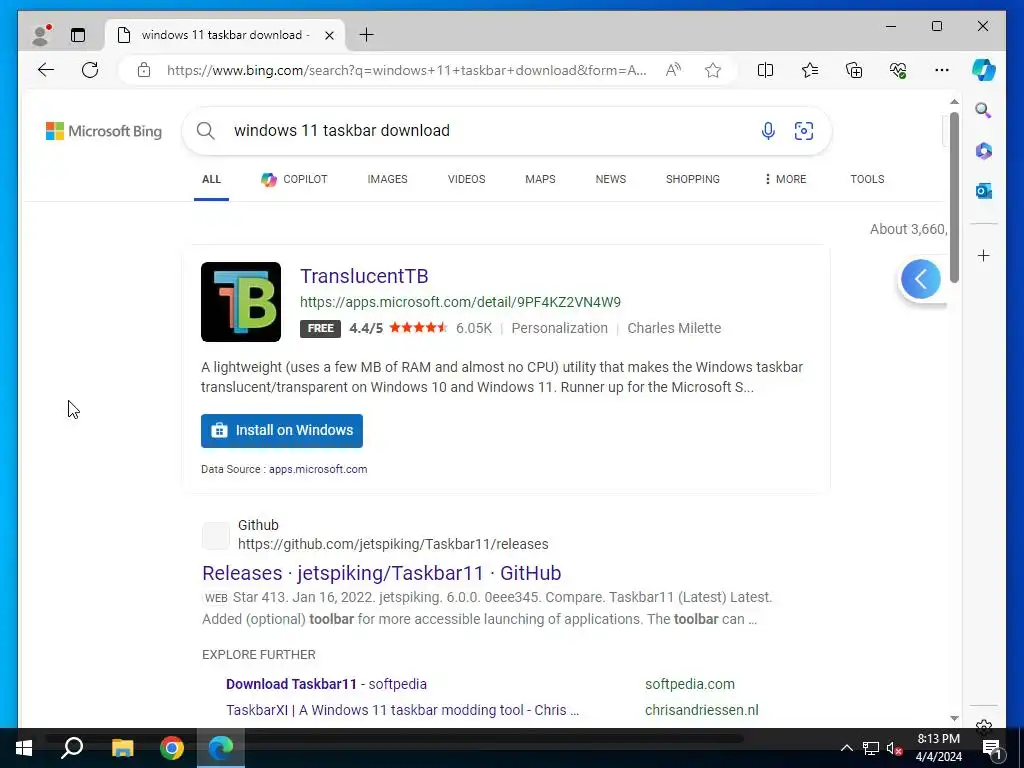Open Copilot in Edge sidebar

click(984, 70)
